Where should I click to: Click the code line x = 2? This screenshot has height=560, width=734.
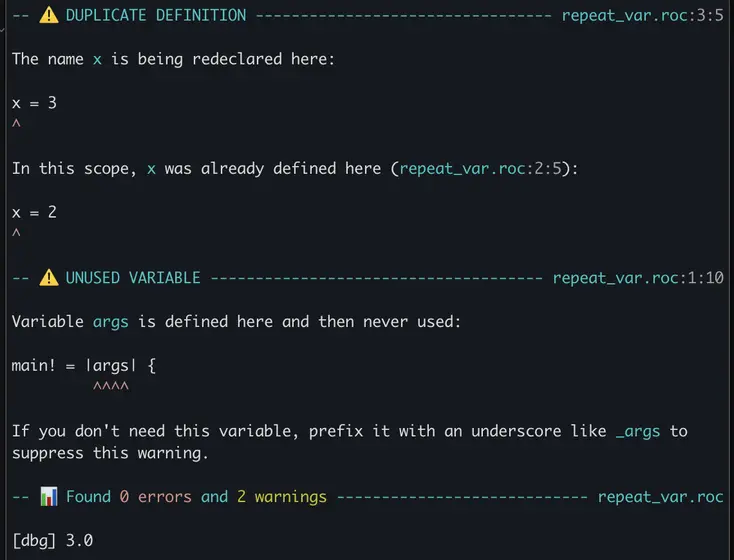(34, 212)
